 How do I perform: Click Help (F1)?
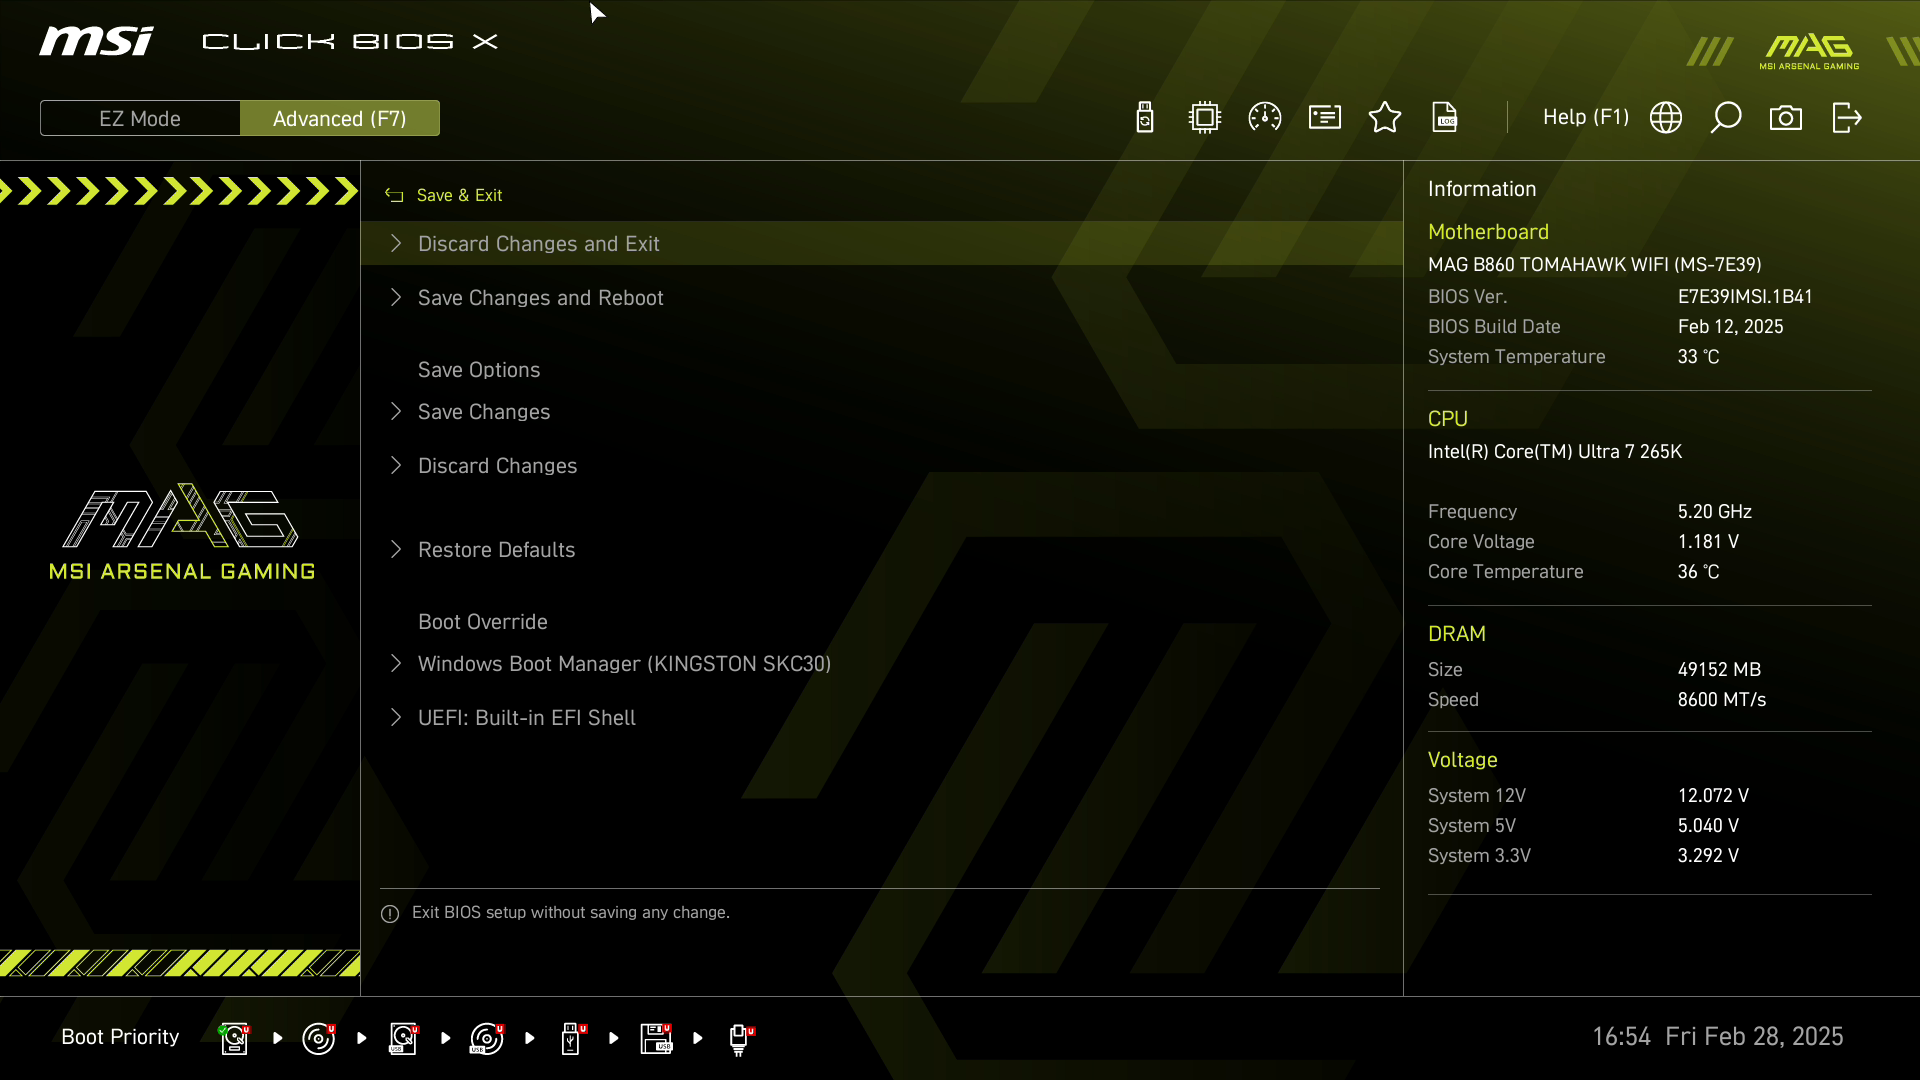coord(1585,118)
